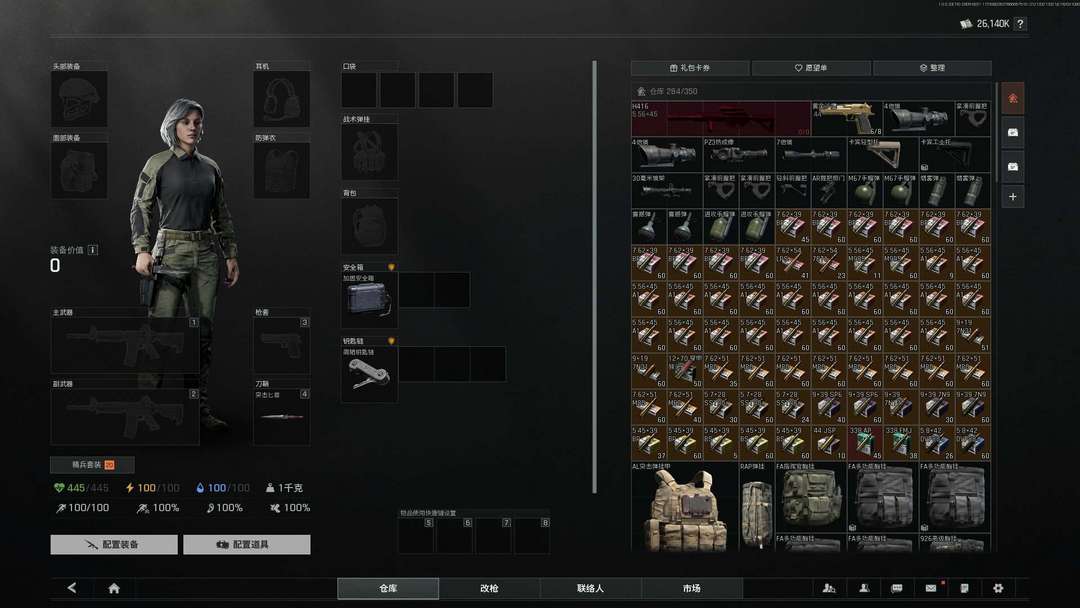Select the 卡宾轻型托 tan stock item
1080x608 pixels.
[883, 154]
